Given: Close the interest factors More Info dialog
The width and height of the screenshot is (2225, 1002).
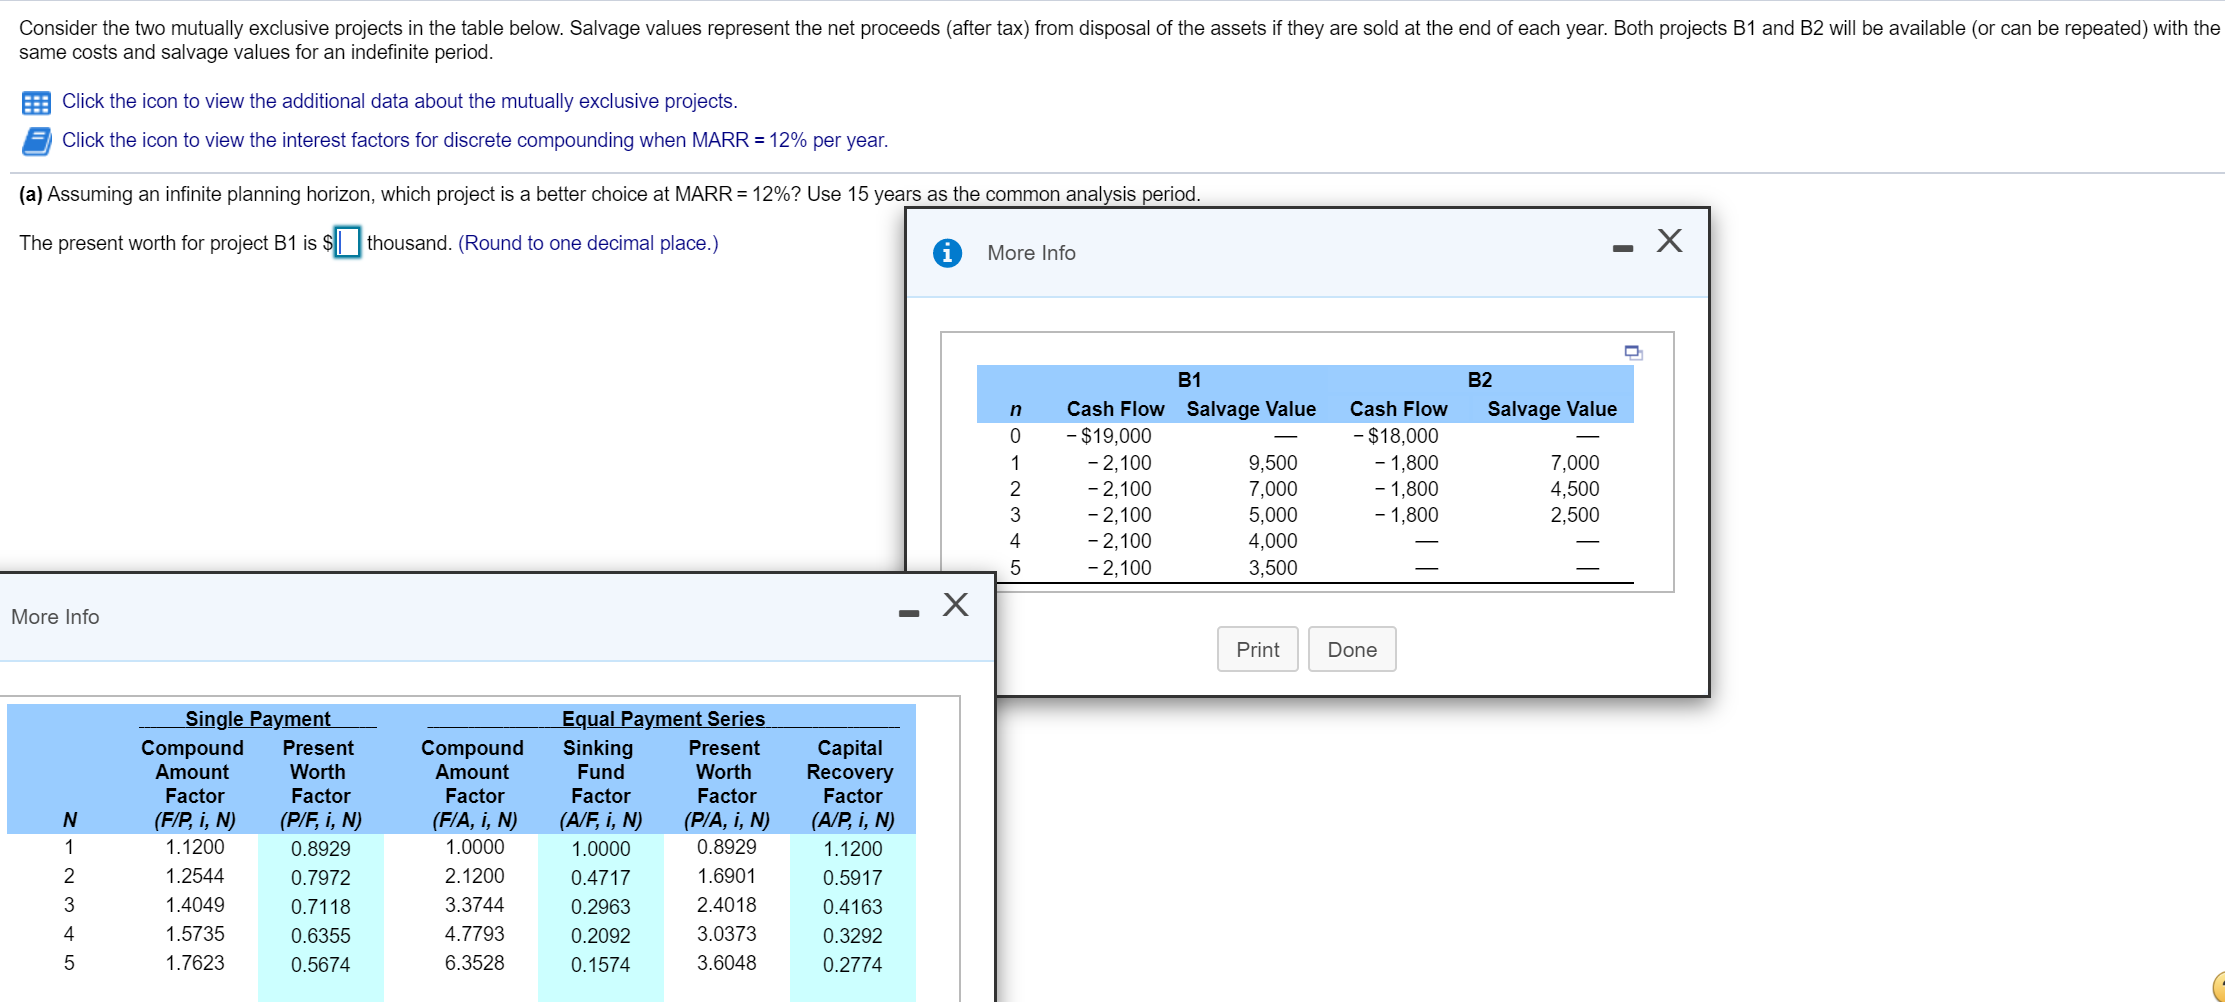Looking at the screenshot, I should [955, 605].
